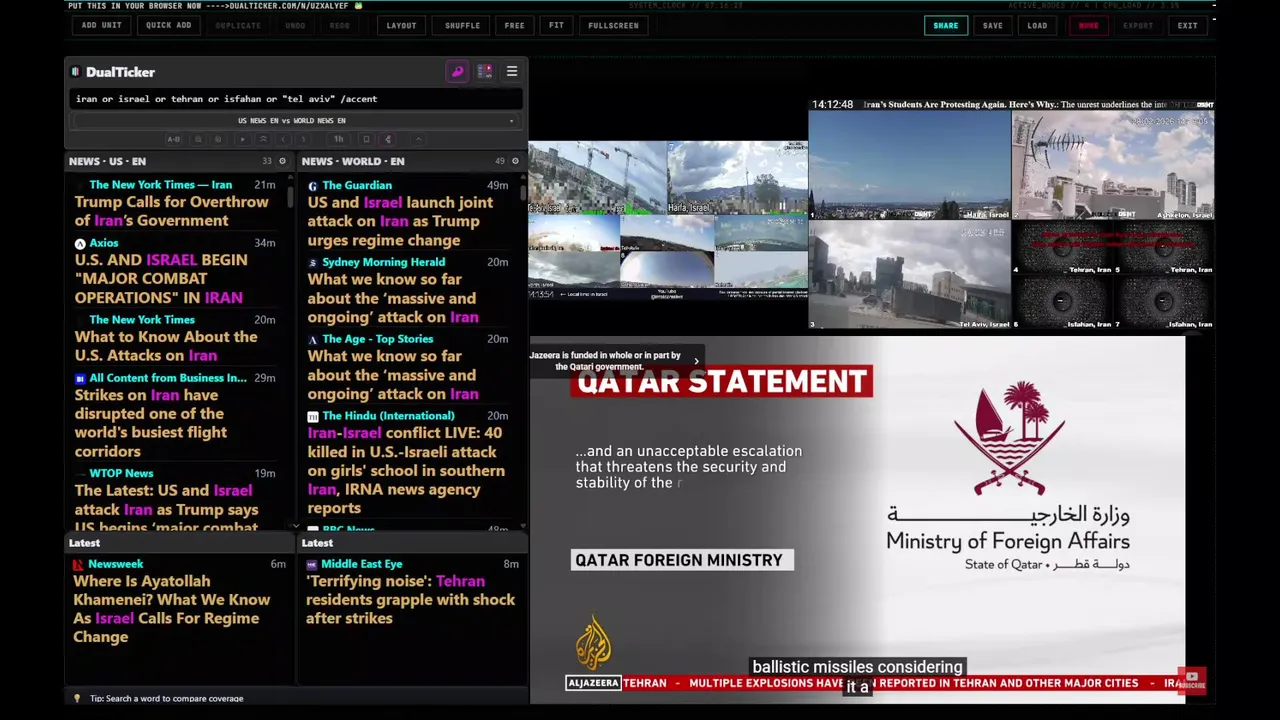Viewport: 1280px width, 720px height.
Task: Switch to FULLSCREEN mode
Action: (613, 25)
